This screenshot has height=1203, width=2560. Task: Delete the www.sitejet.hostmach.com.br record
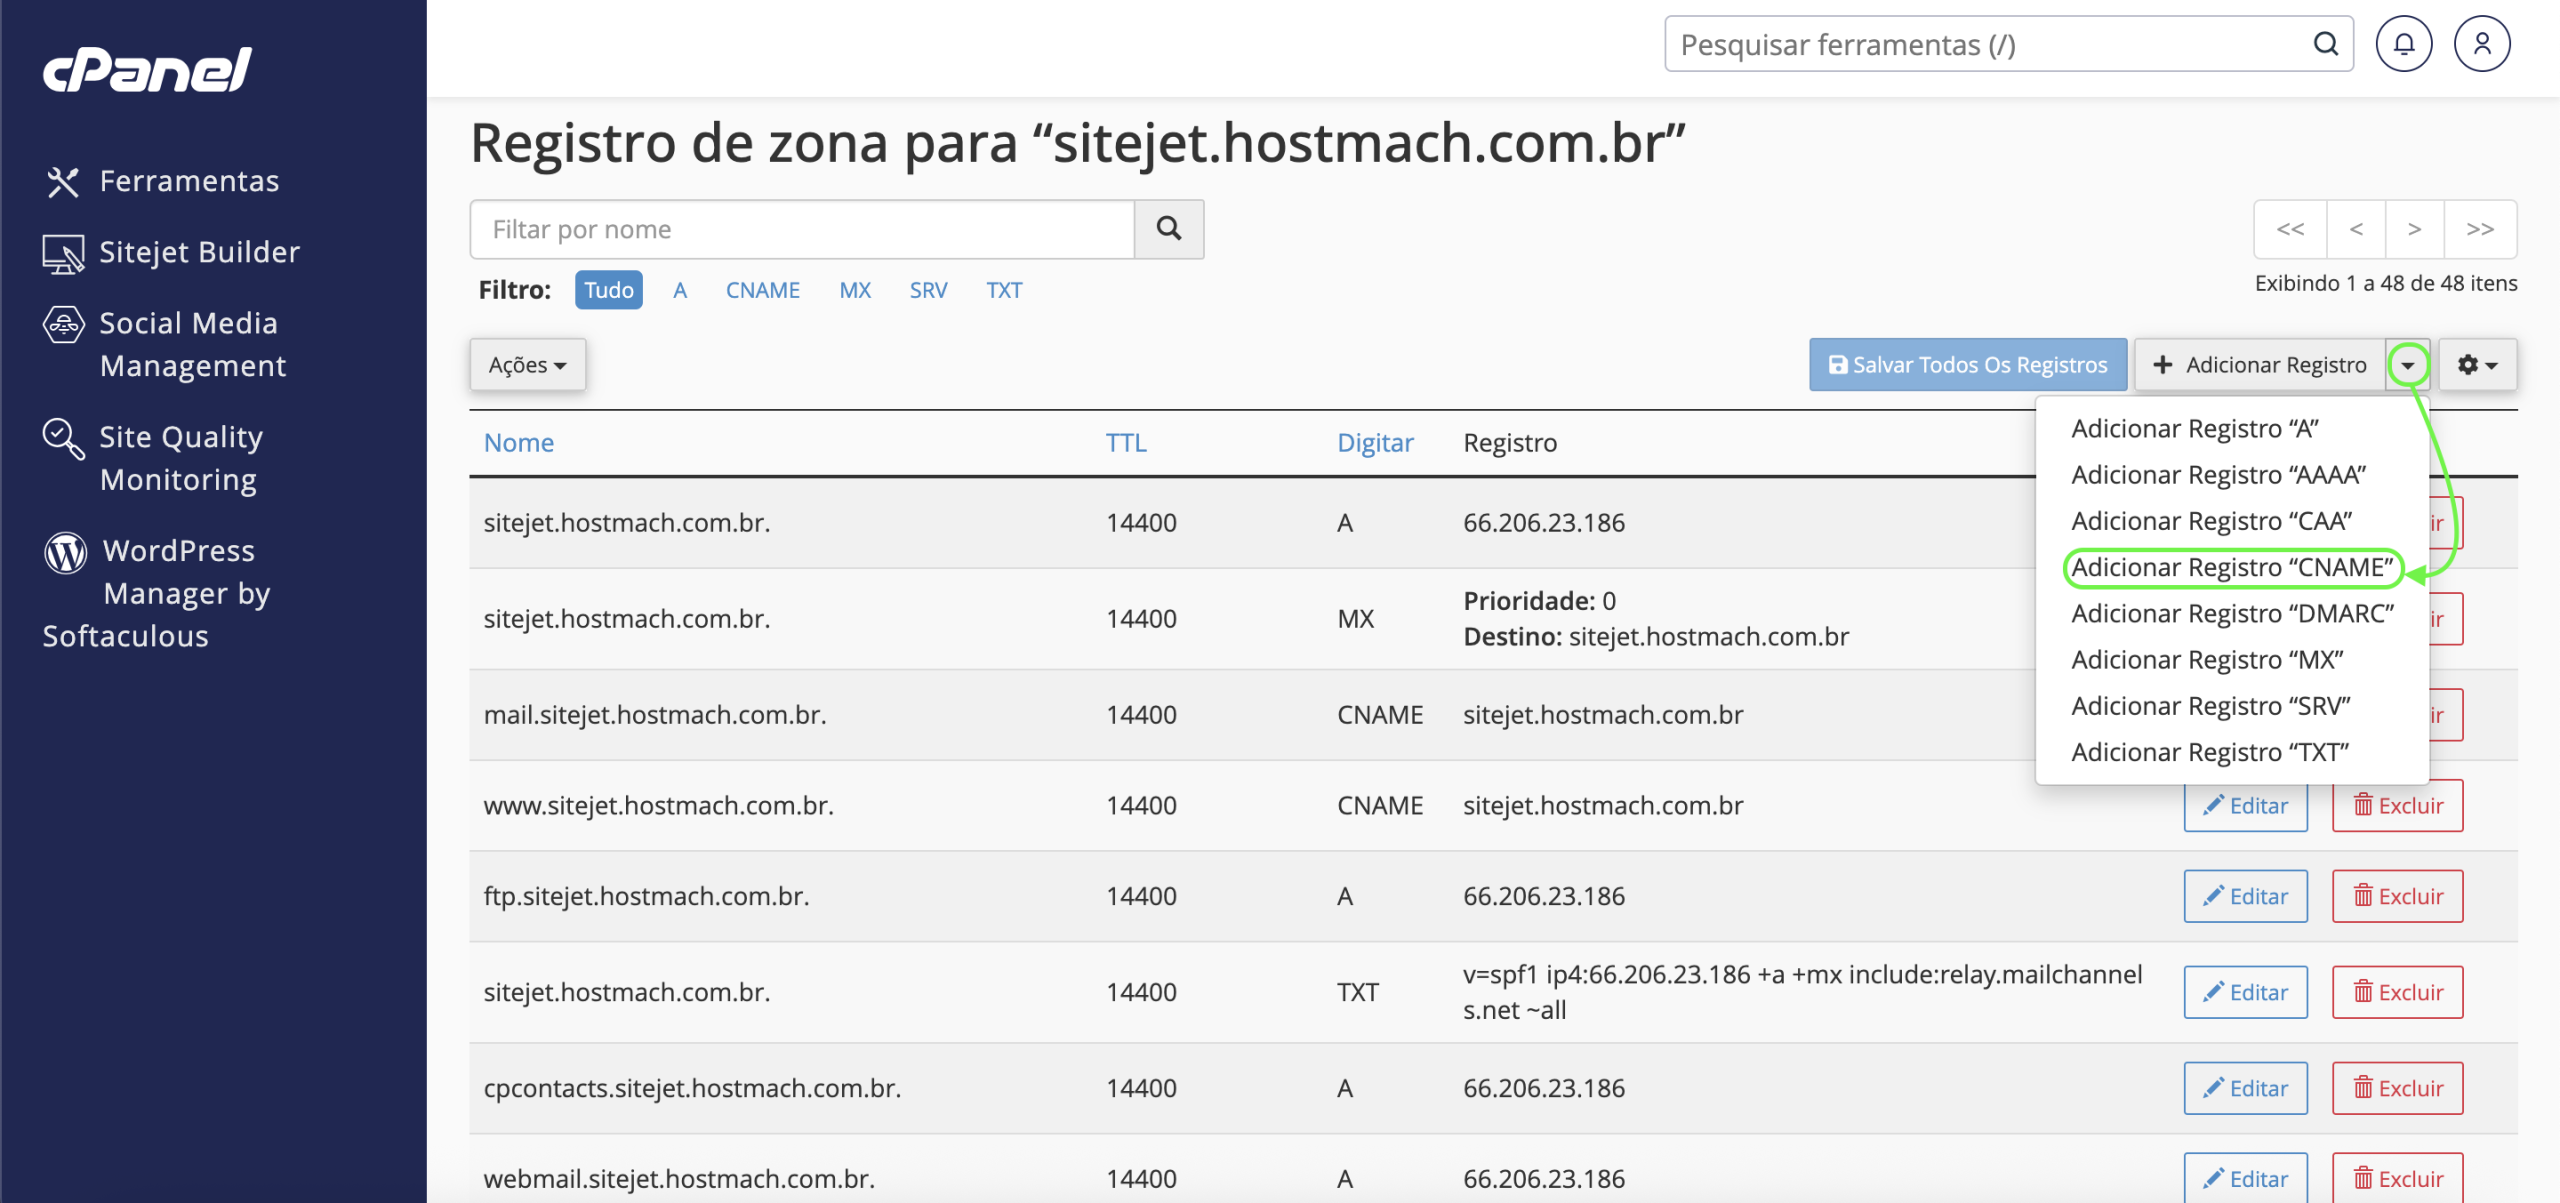(x=2398, y=806)
